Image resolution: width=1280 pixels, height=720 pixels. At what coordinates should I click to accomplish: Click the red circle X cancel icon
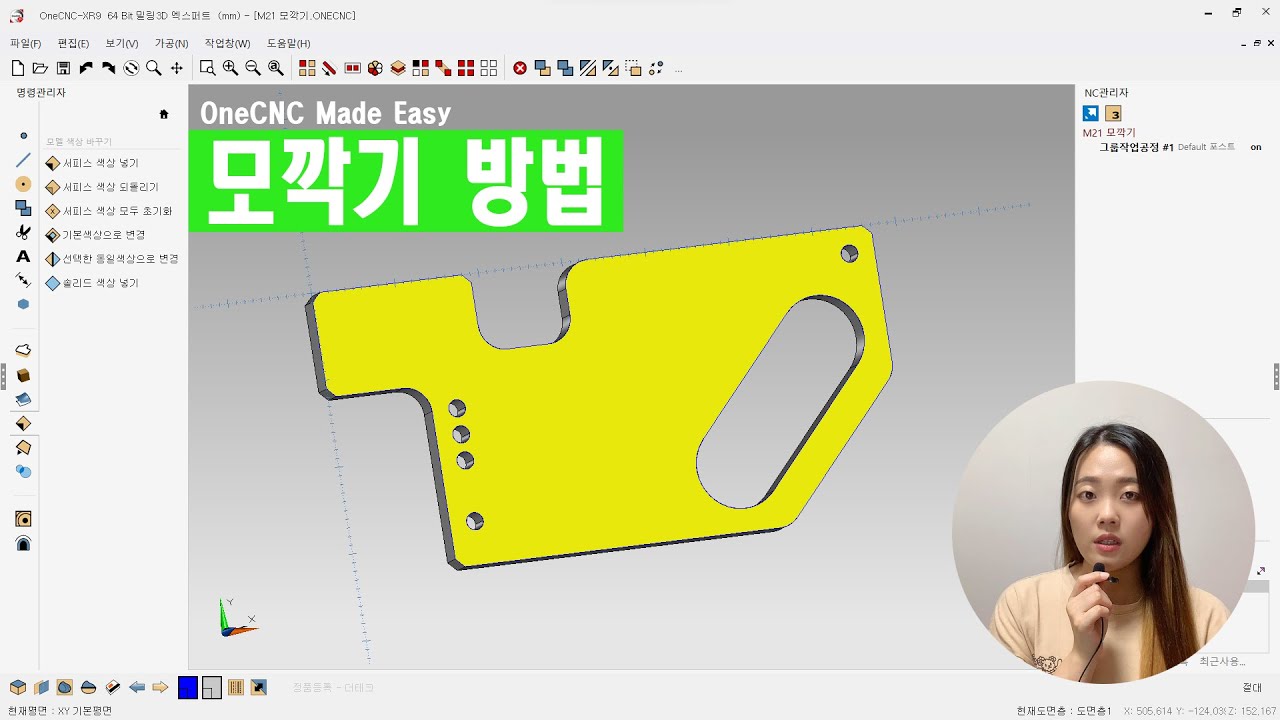tap(520, 68)
